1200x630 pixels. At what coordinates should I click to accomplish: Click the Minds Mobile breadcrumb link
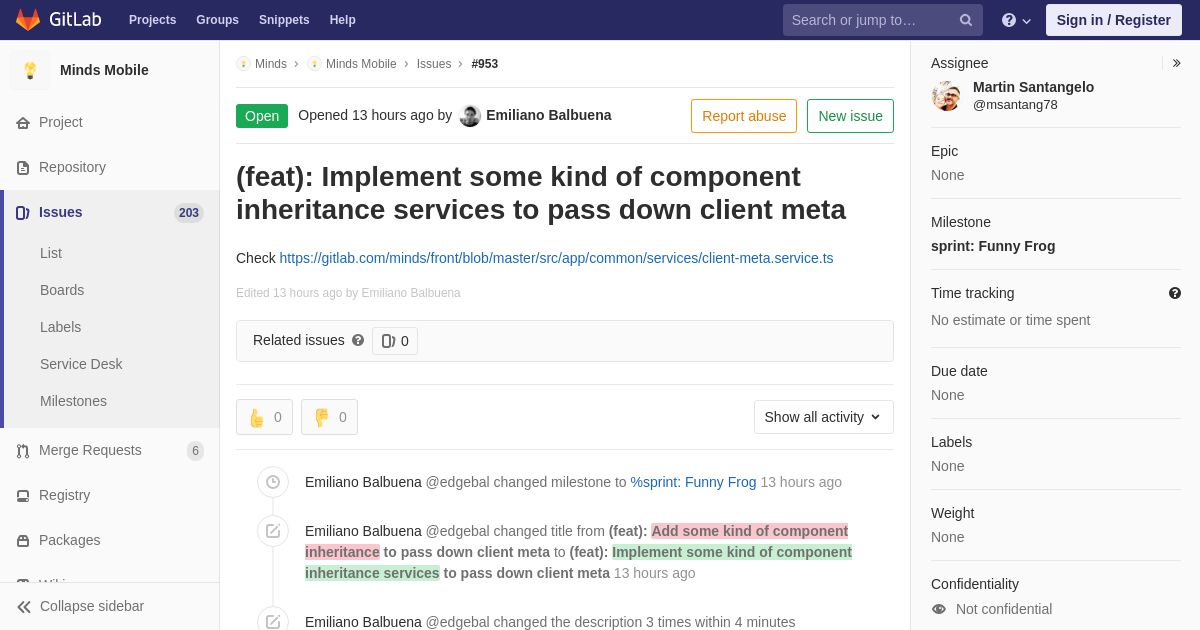pos(361,64)
